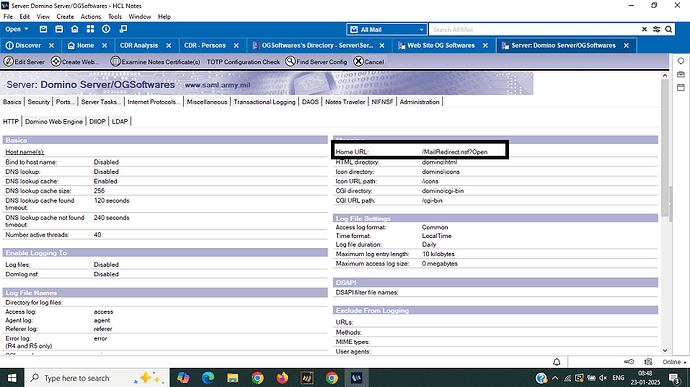
Task: Open Firefox from the Windows taskbar
Action: point(282,378)
